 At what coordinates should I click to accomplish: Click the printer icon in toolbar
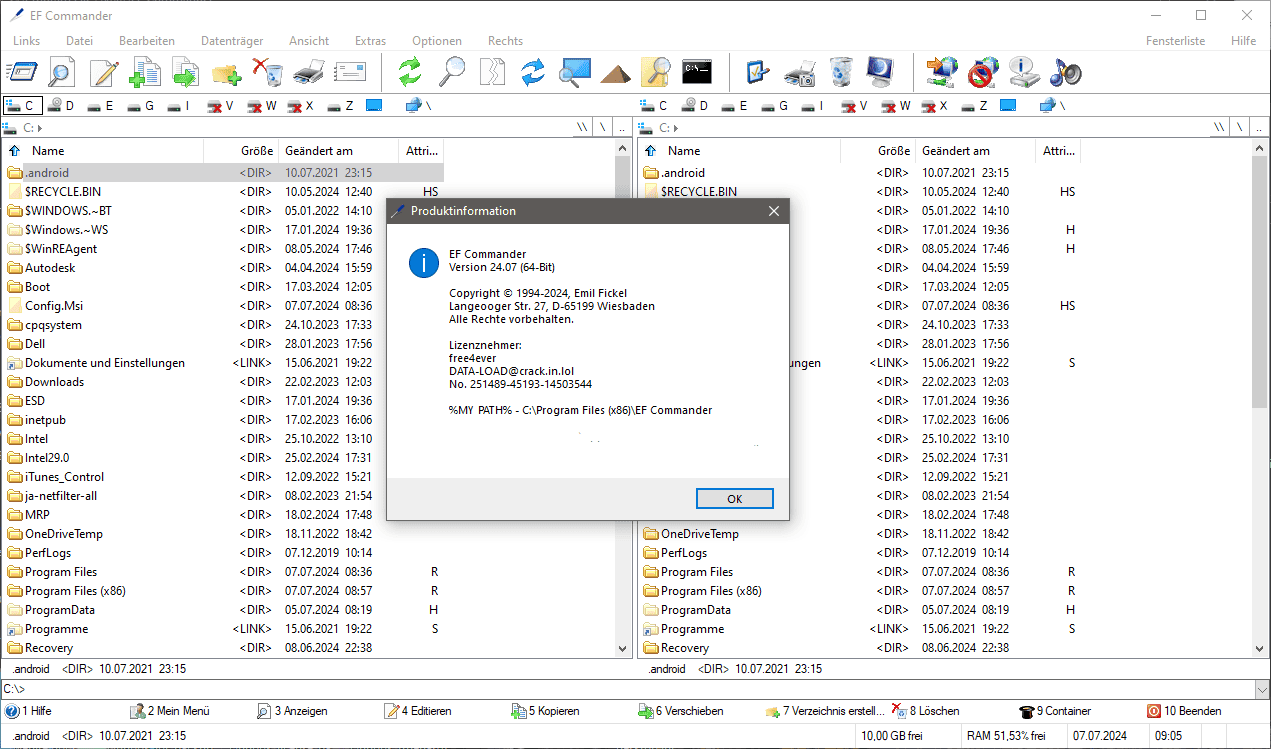[309, 72]
